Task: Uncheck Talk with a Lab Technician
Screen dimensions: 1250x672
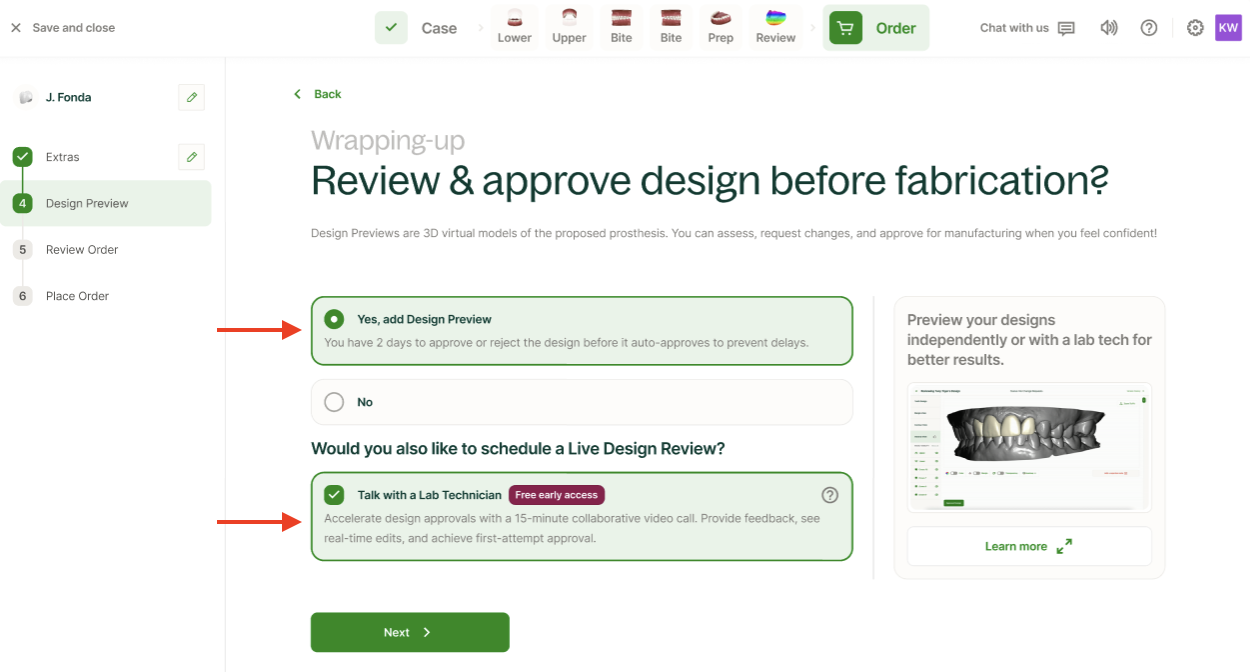Action: pyautogui.click(x=334, y=495)
